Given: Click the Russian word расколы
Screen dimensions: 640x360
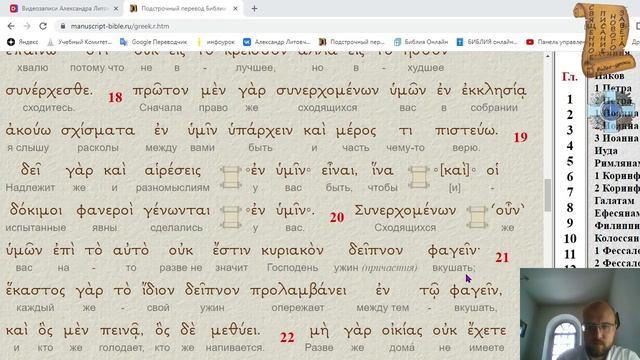Looking at the screenshot, I should tap(98, 147).
